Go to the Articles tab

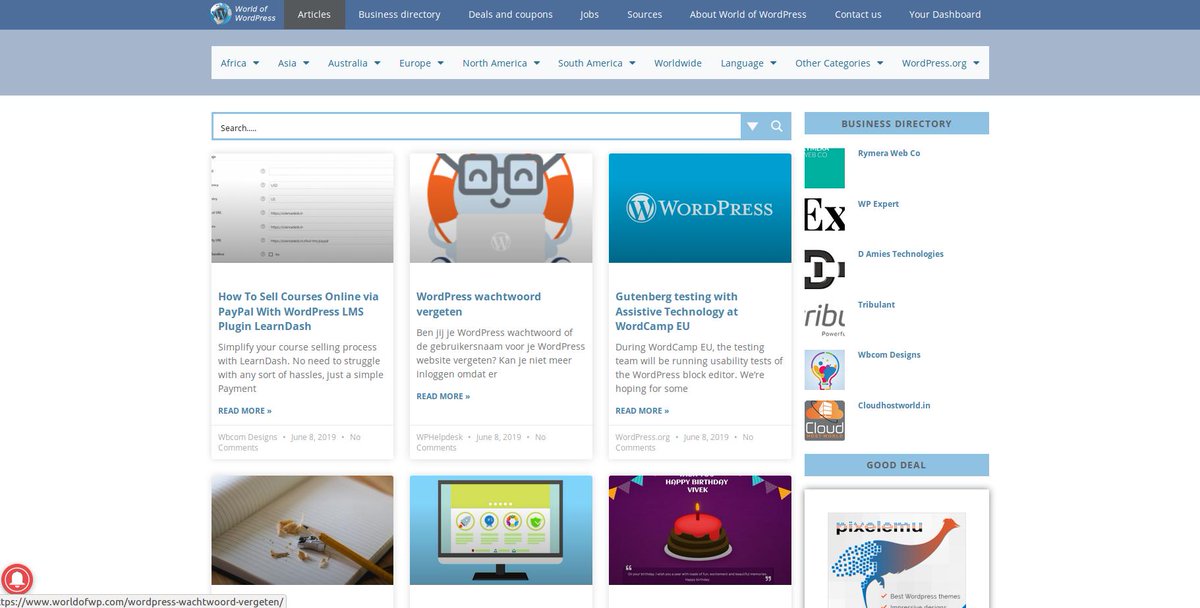coord(314,14)
